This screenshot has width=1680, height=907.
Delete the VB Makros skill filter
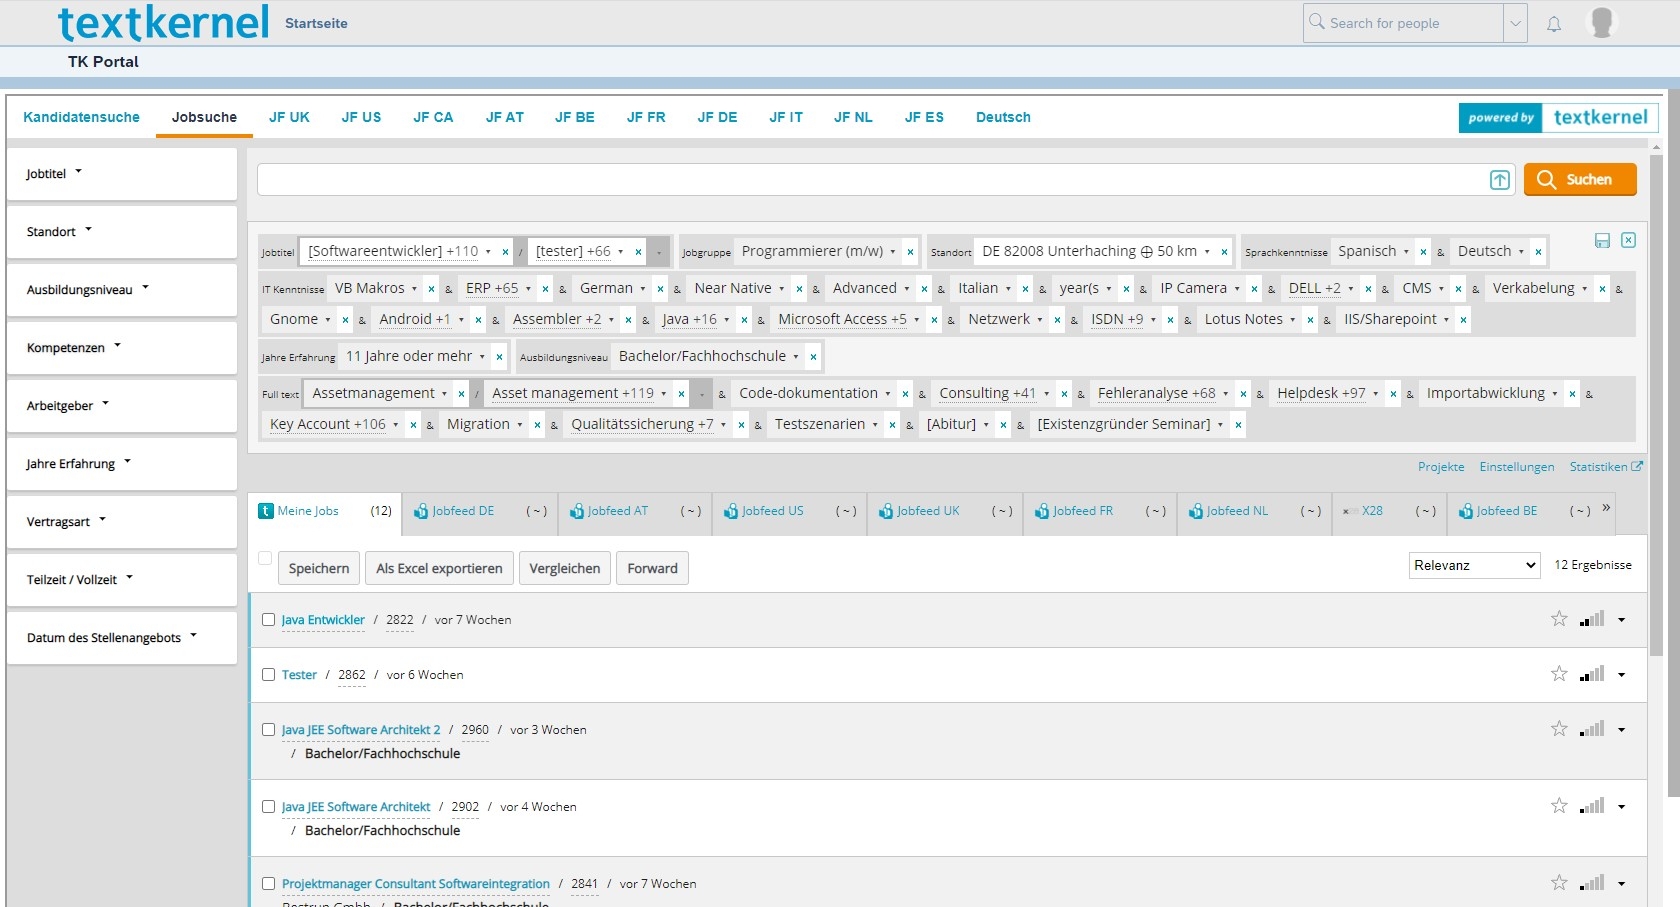pyautogui.click(x=431, y=289)
